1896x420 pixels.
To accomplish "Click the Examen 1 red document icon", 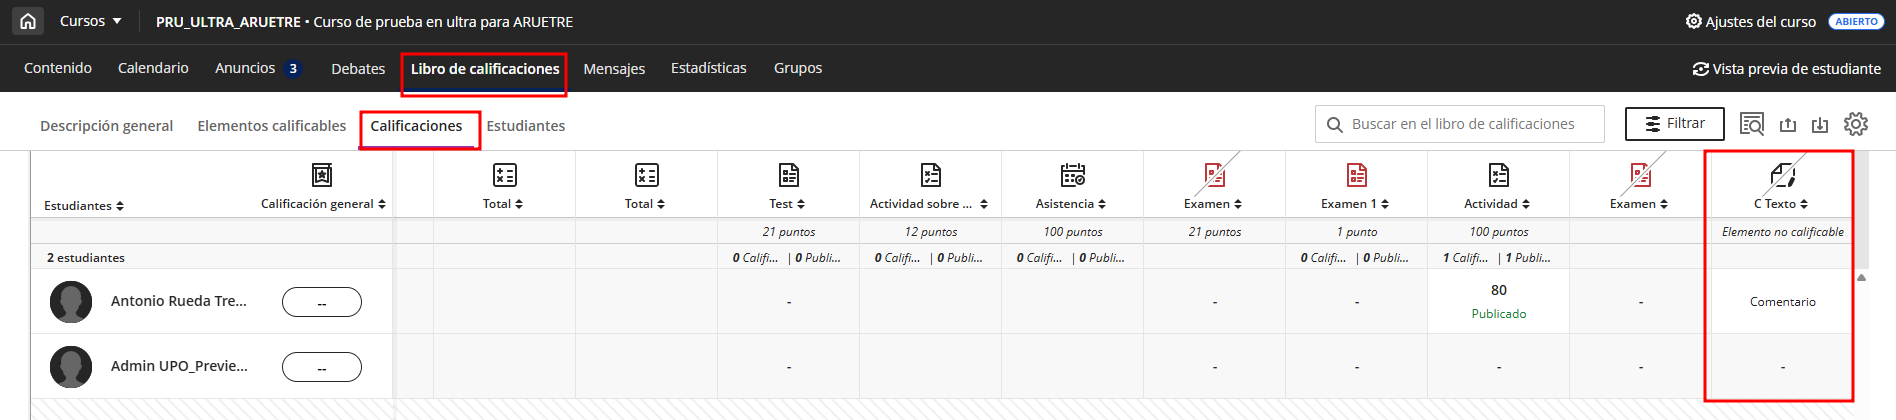I will tap(1357, 175).
